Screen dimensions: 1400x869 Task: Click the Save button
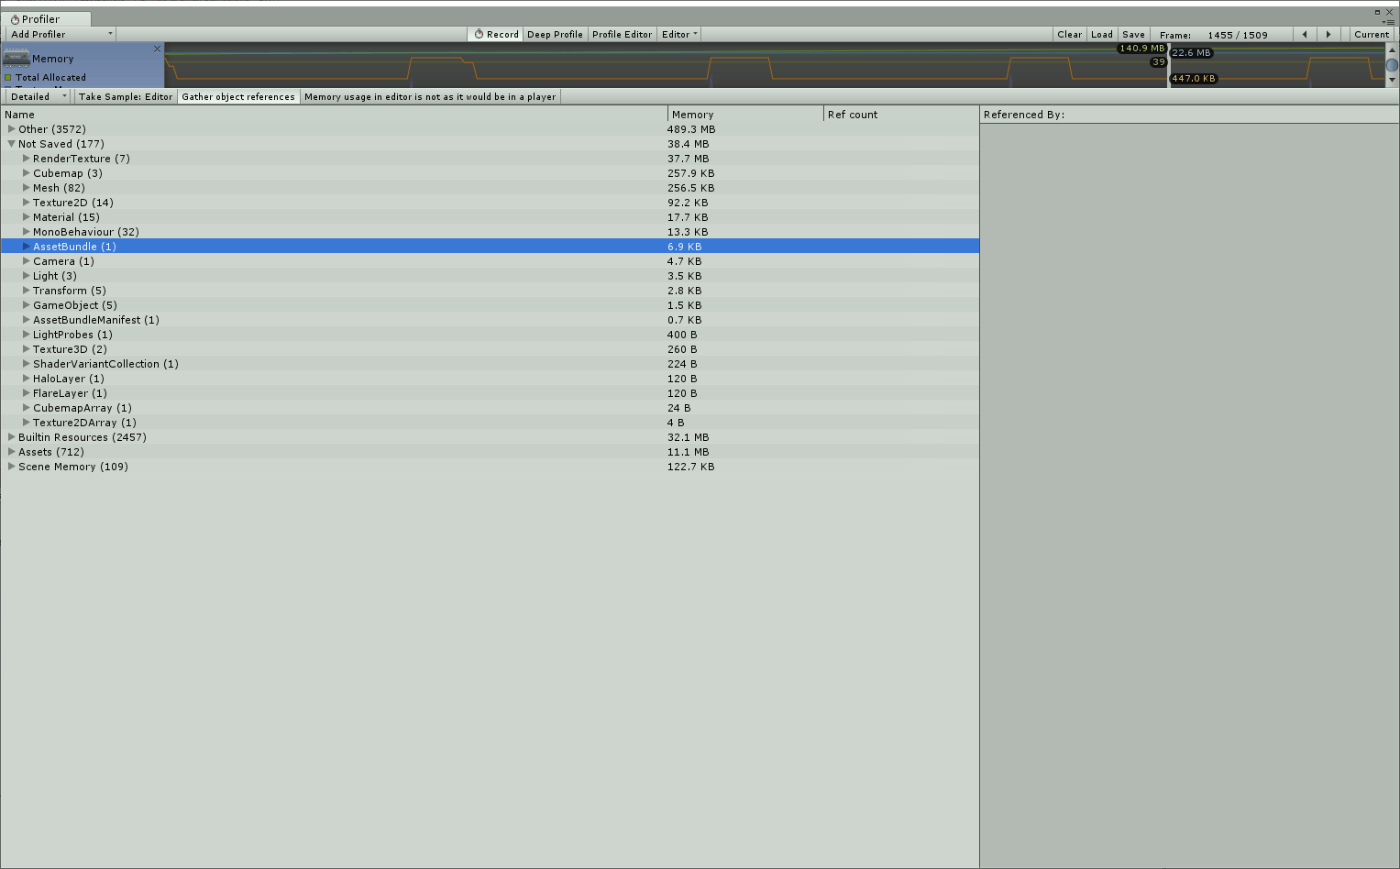coord(1133,34)
